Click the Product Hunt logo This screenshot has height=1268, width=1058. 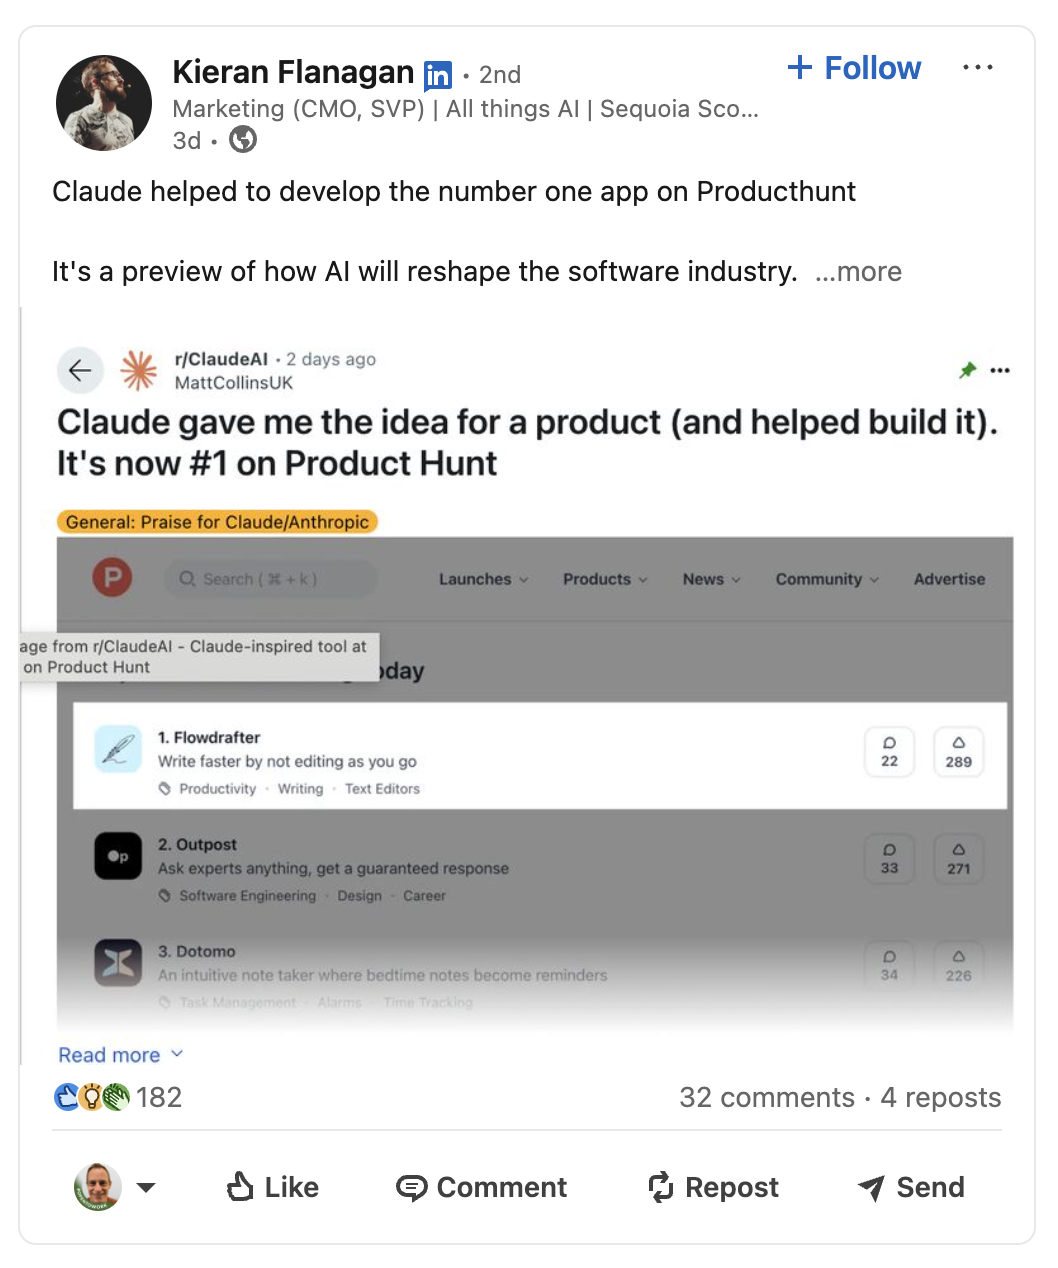coord(112,578)
